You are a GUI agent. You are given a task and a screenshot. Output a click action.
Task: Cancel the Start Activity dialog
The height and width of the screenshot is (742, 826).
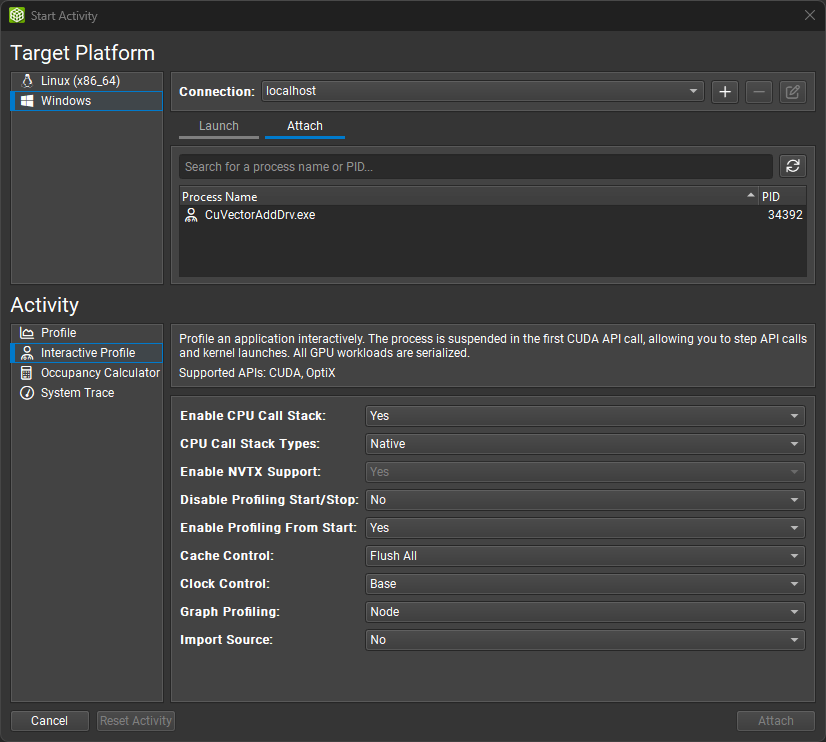(49, 720)
